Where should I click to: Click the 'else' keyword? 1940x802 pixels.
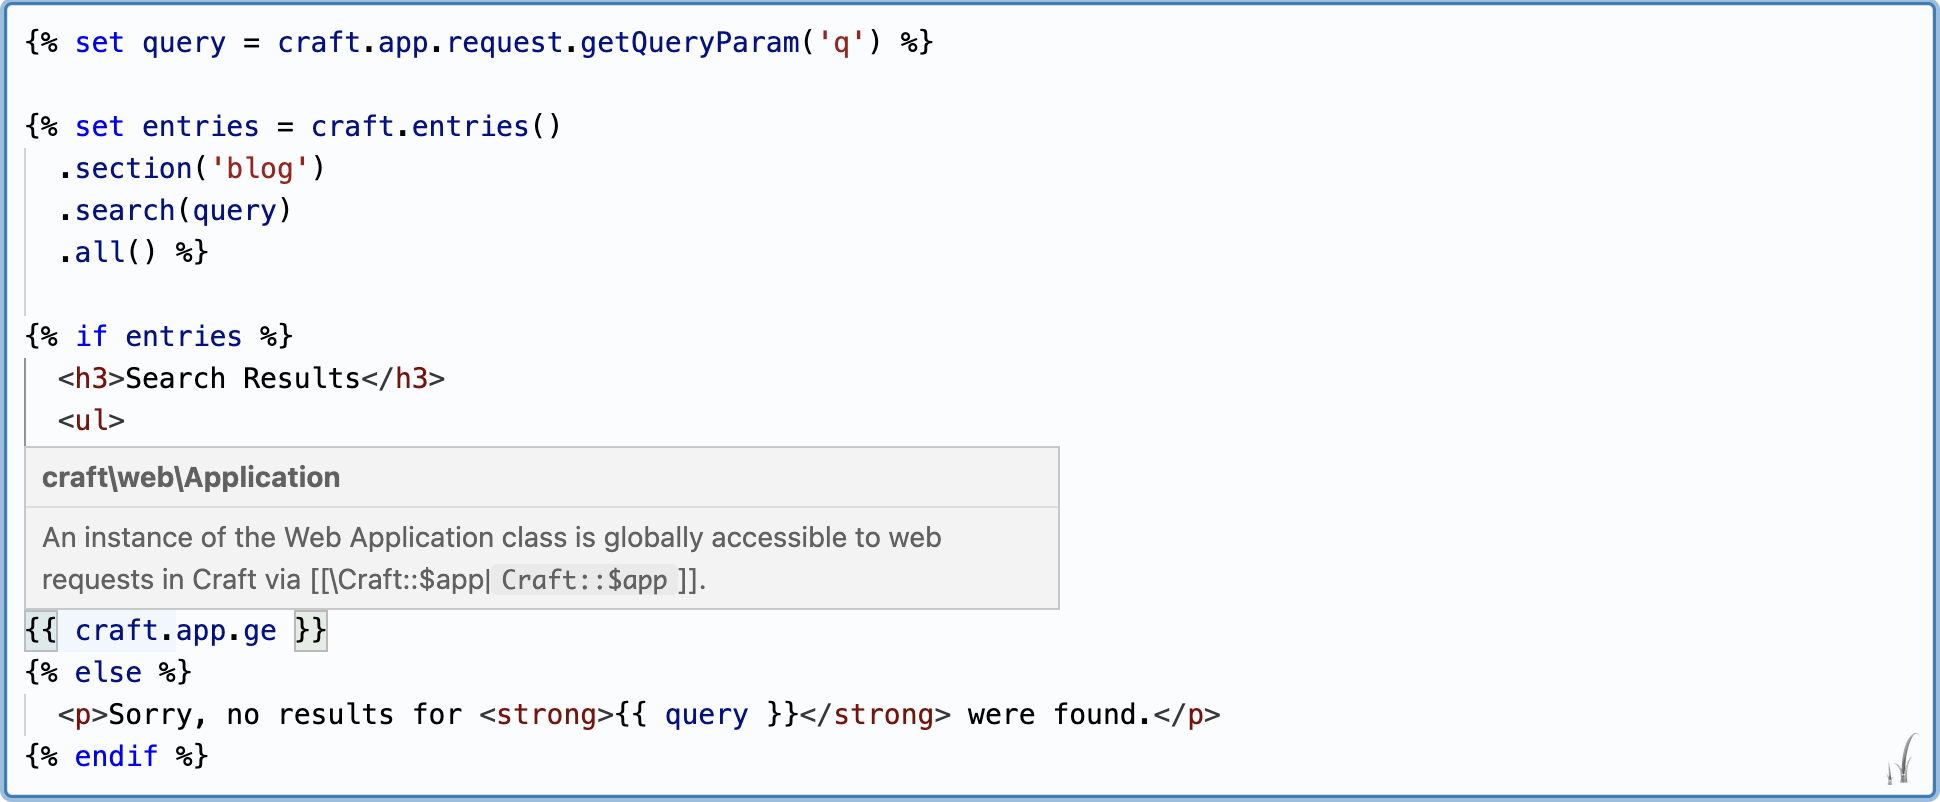(x=108, y=673)
